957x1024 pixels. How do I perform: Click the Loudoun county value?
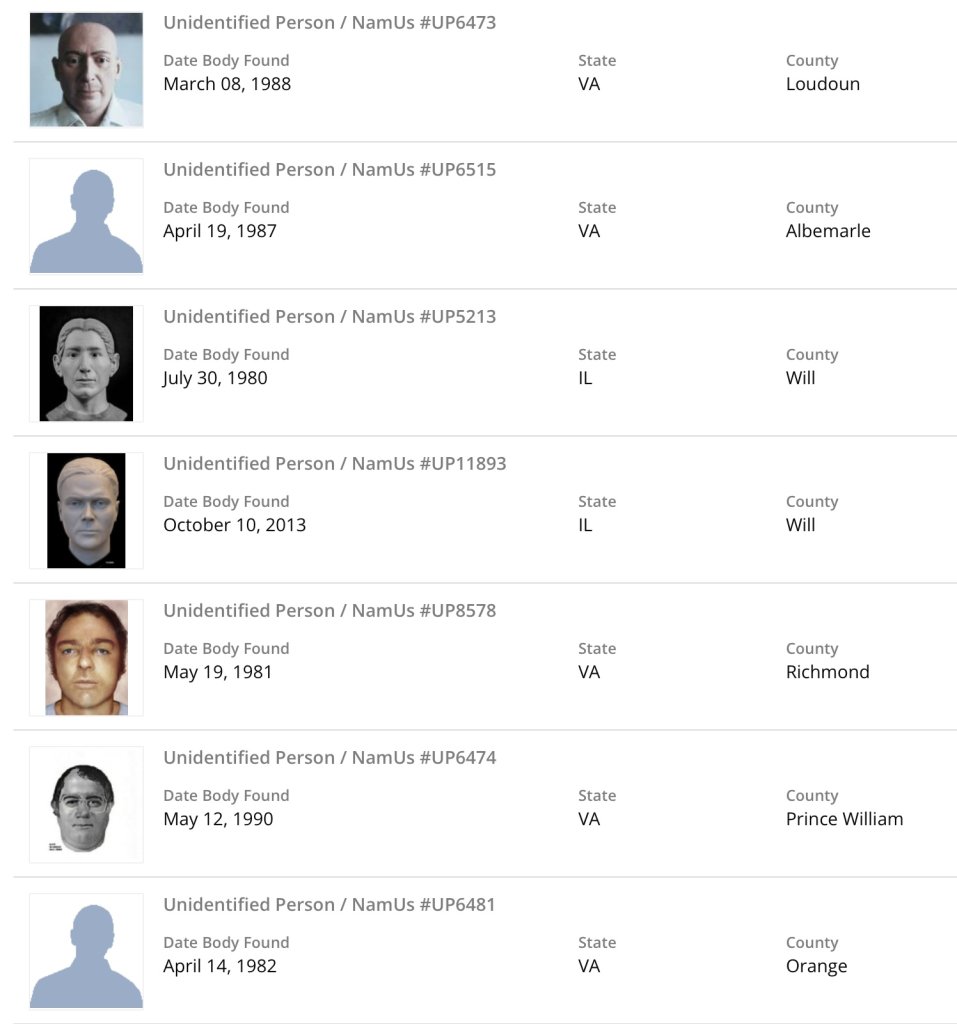coord(822,84)
